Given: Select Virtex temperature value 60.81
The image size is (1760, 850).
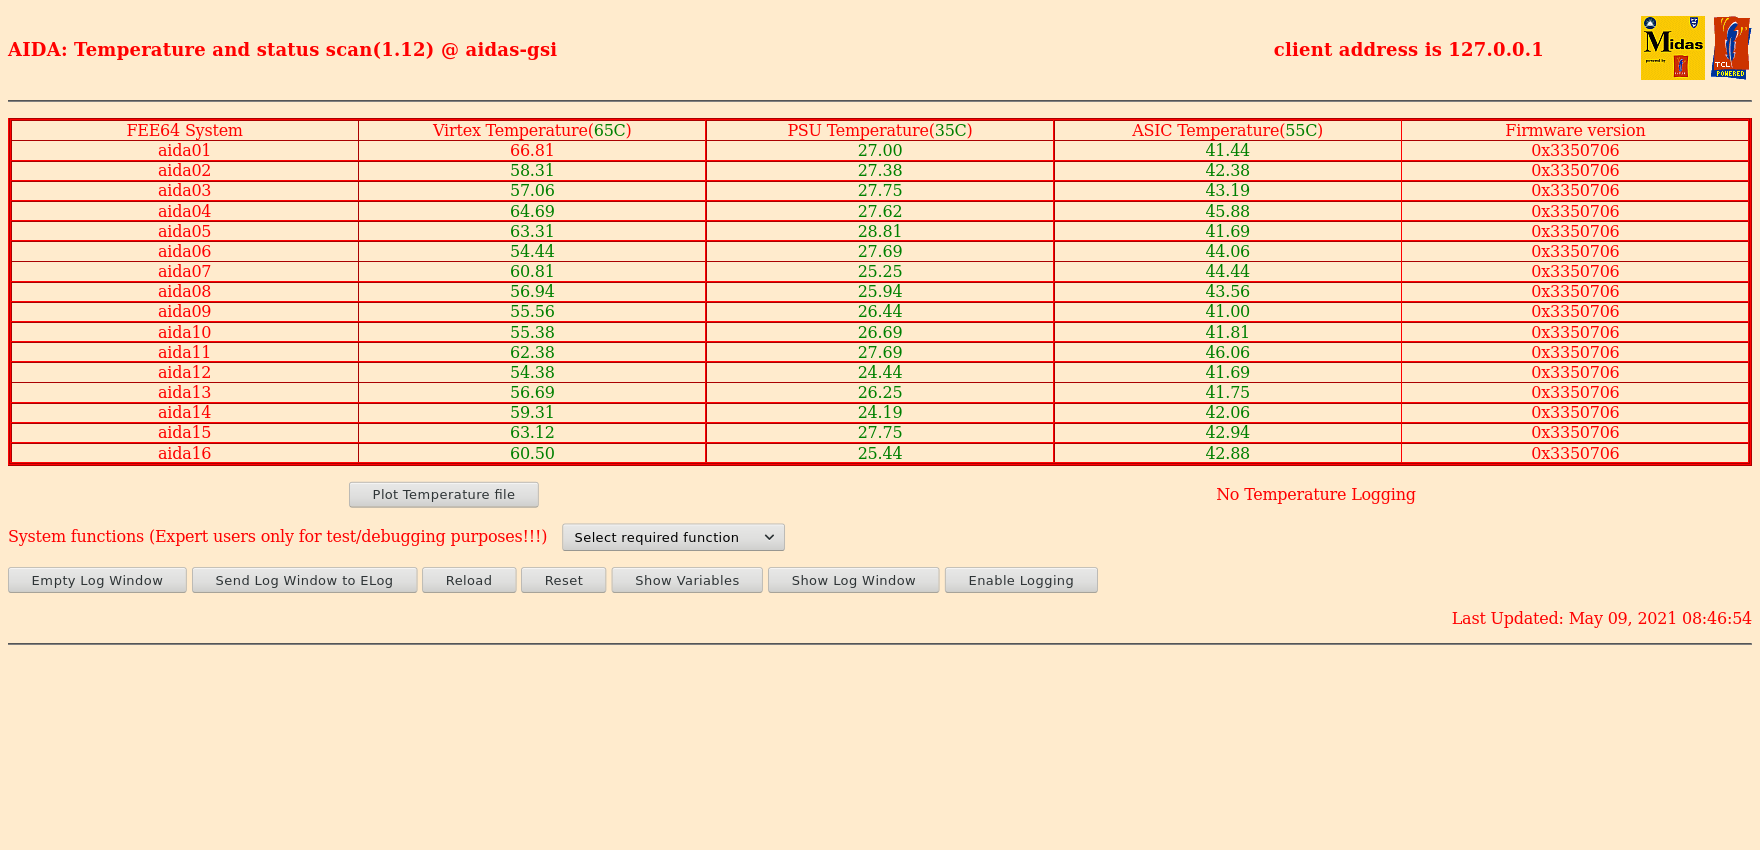Looking at the screenshot, I should click(x=532, y=271).
